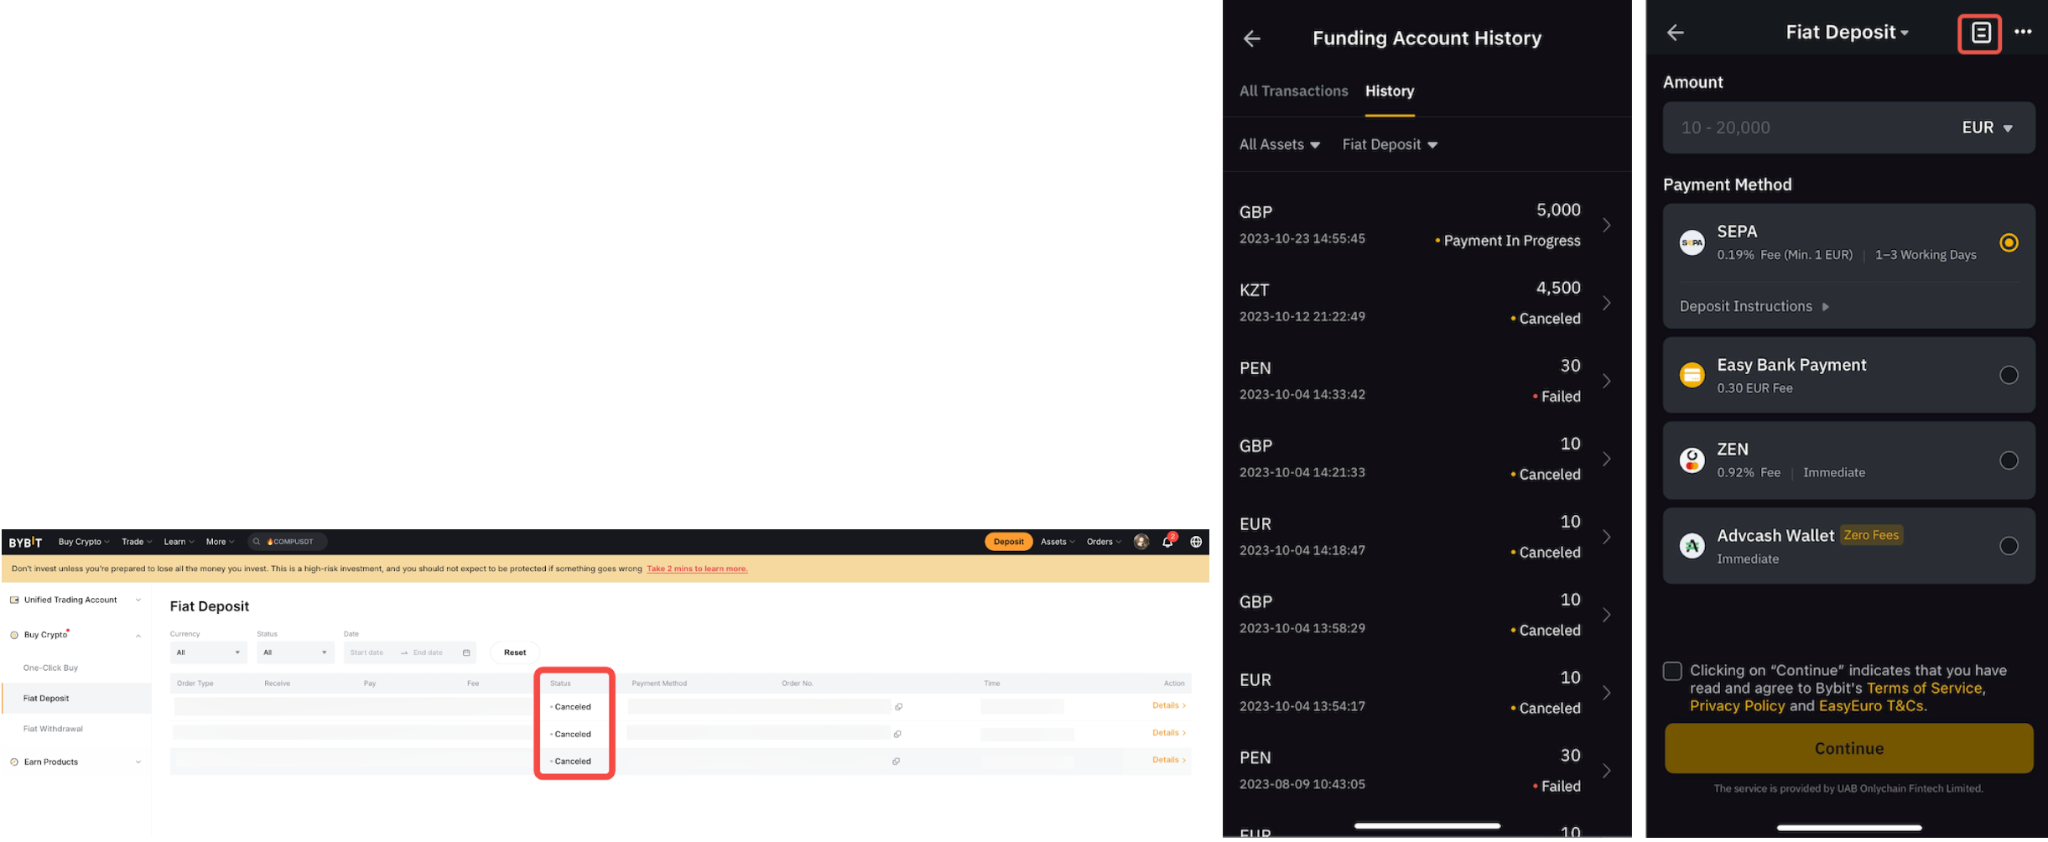Click the Reset filter button
Viewport: 2048px width, 842px height.
(515, 653)
